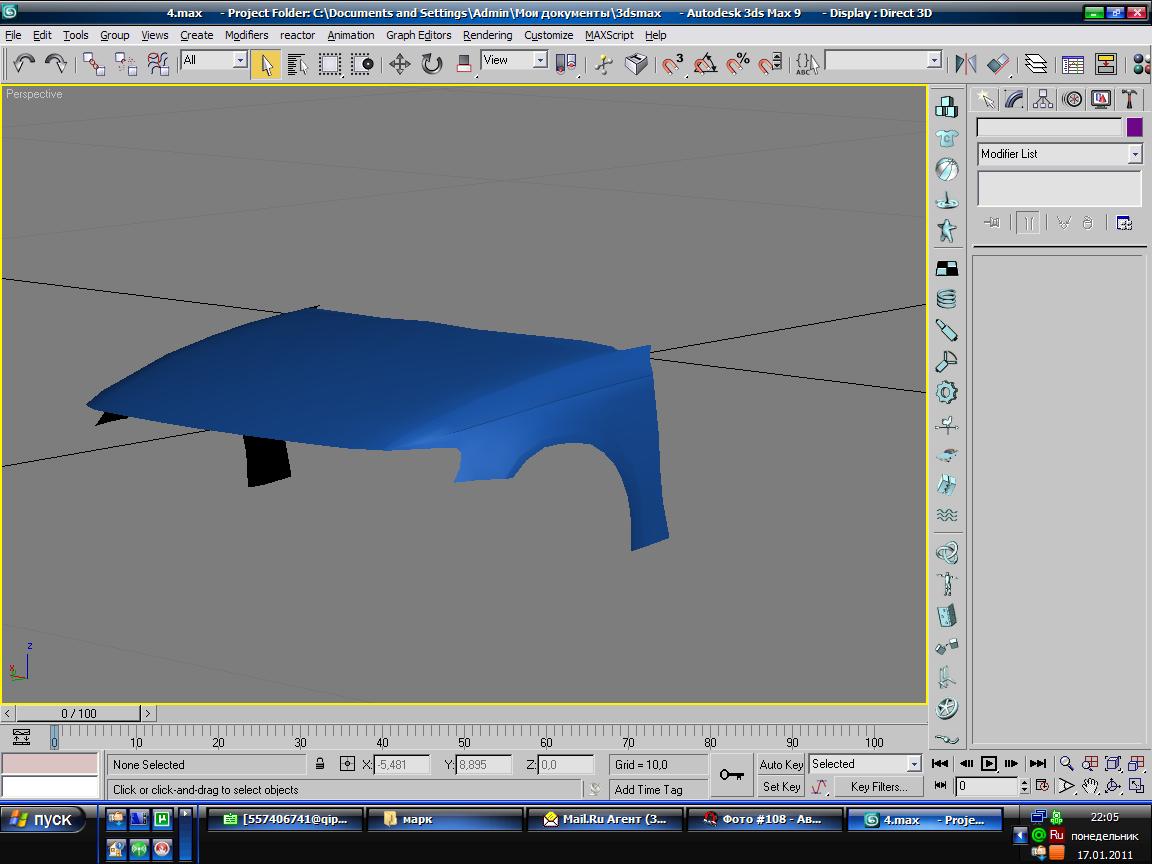
Task: Toggle Auto Key animation mode
Action: pyautogui.click(x=781, y=764)
